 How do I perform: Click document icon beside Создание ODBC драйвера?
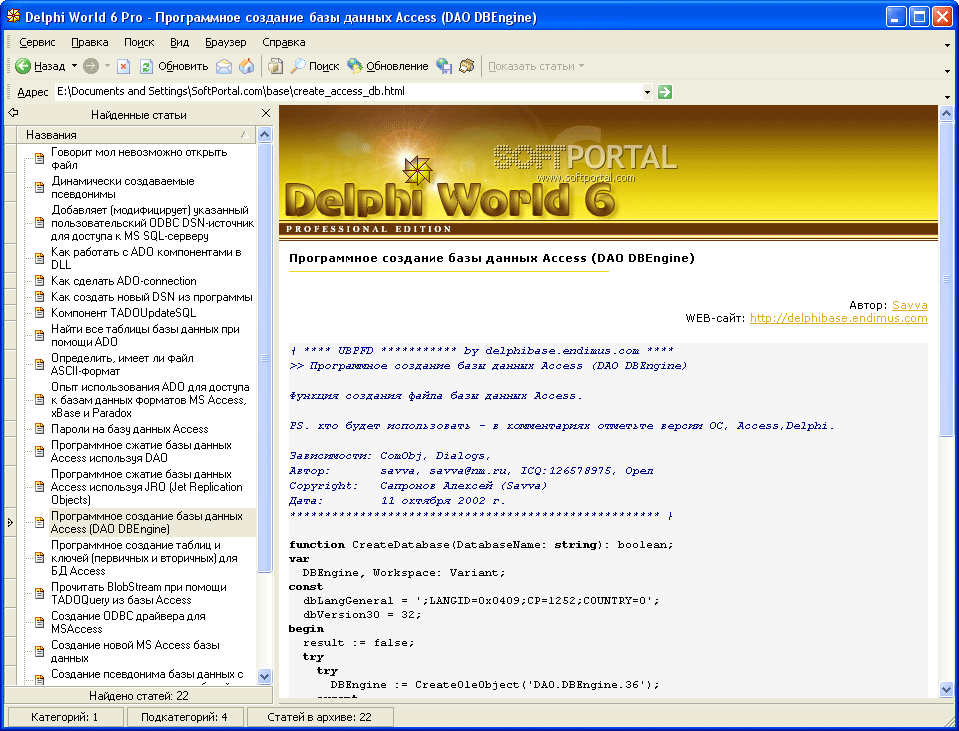pyautogui.click(x=39, y=622)
